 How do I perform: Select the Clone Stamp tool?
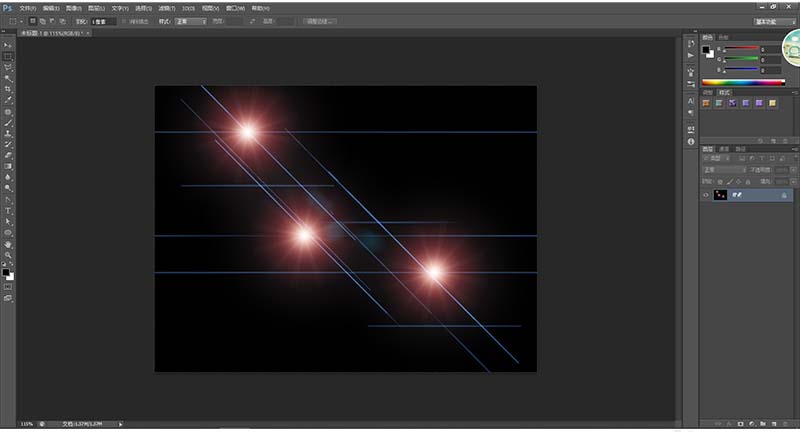pos(8,134)
